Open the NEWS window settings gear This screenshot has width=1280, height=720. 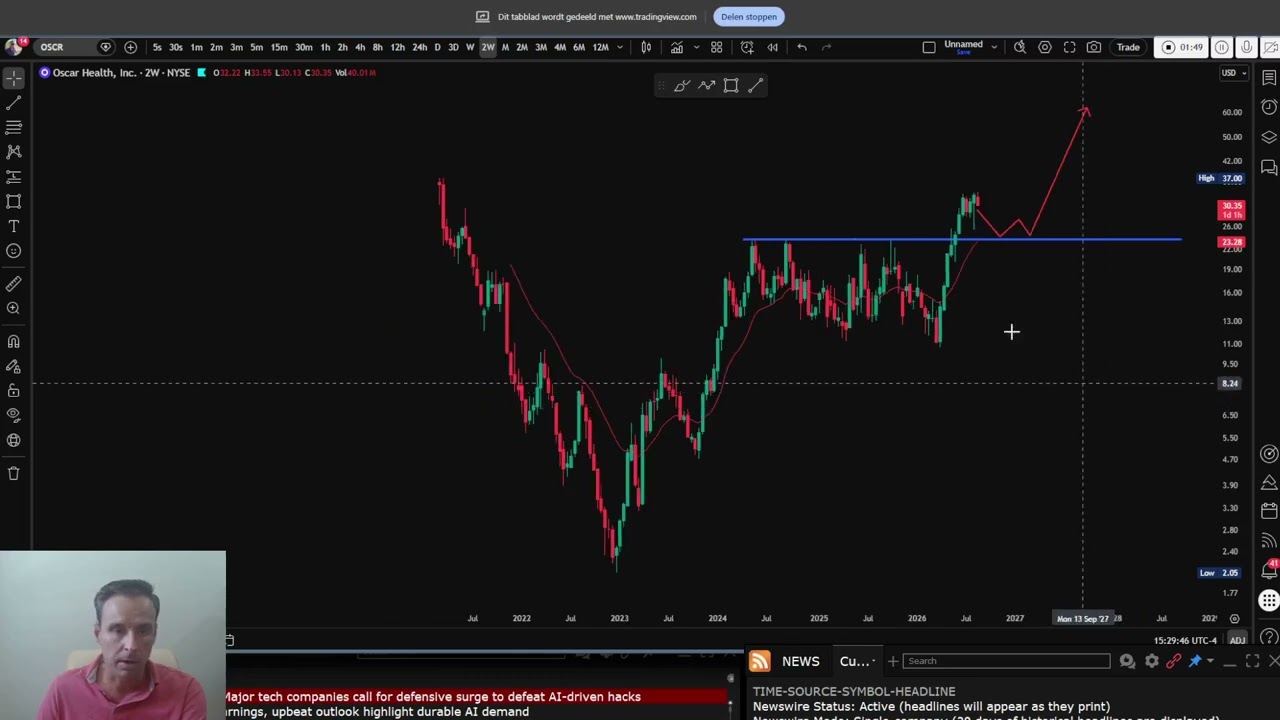1151,661
